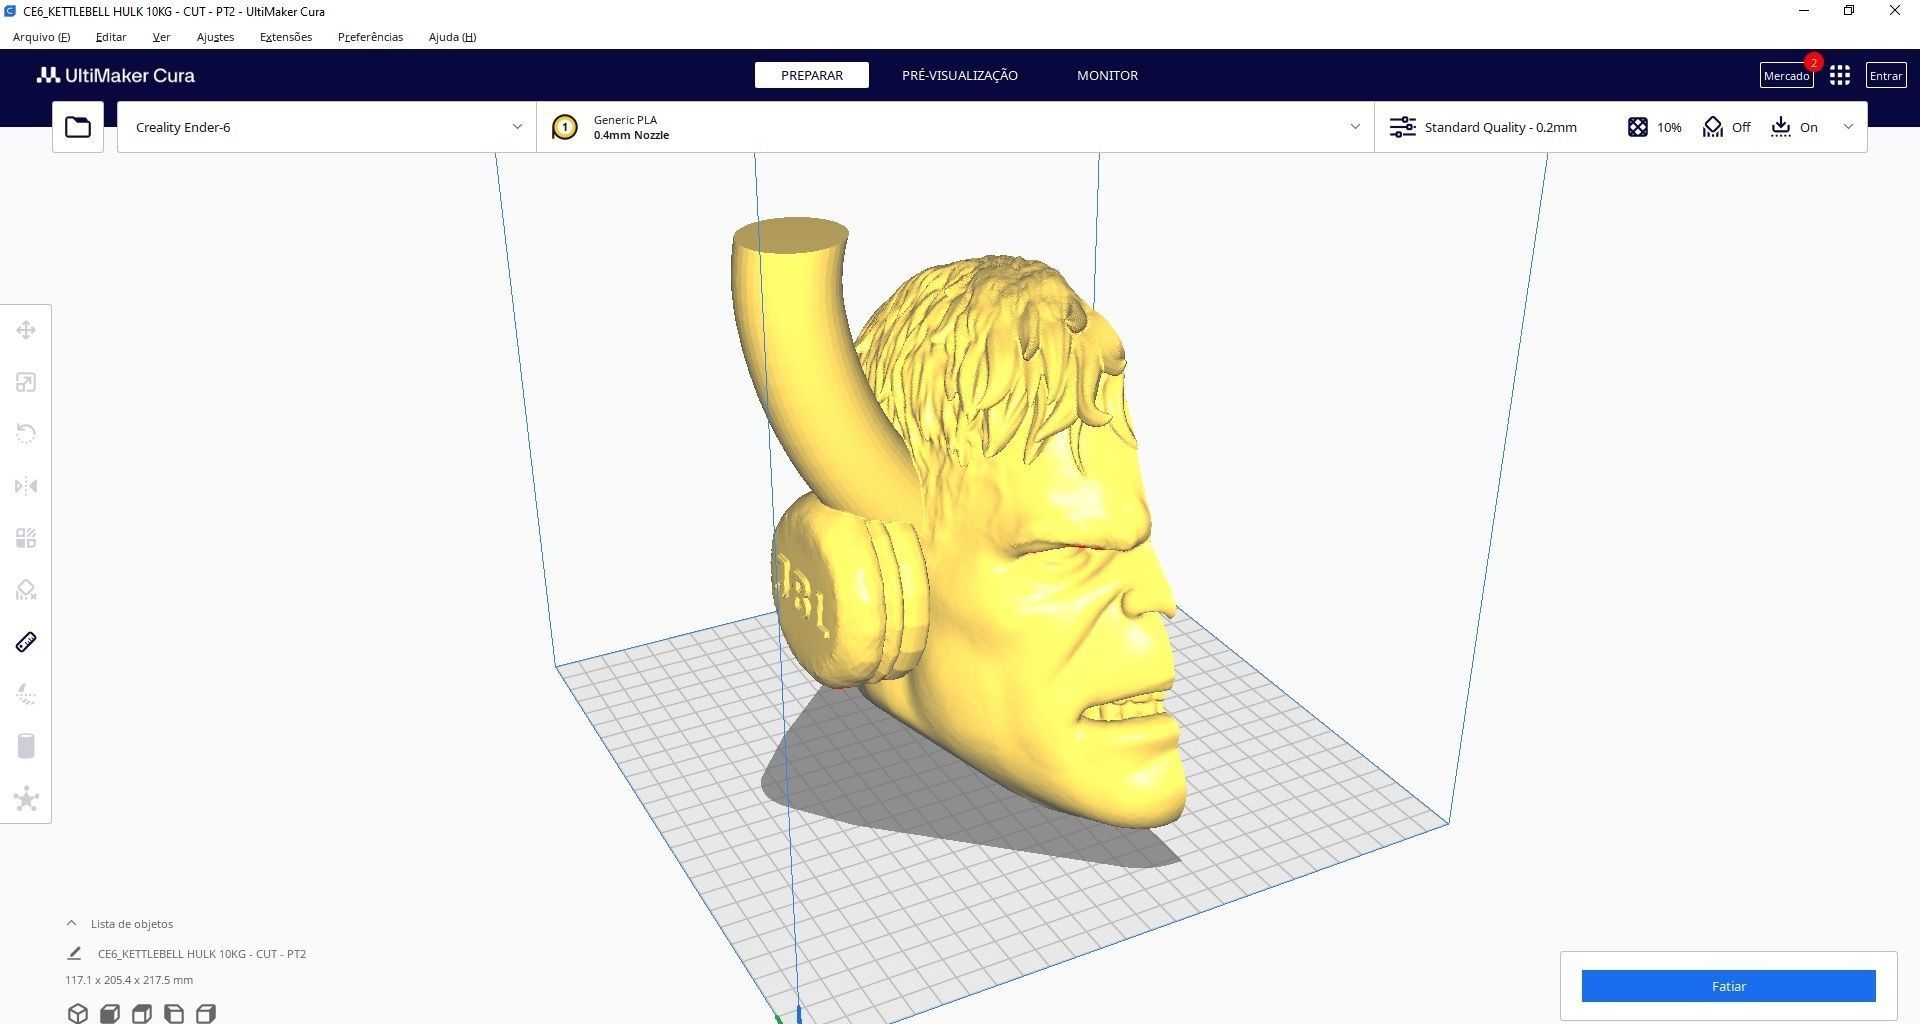Screen dimensions: 1920x1024
Task: Open file with the folder icon
Action: point(78,127)
